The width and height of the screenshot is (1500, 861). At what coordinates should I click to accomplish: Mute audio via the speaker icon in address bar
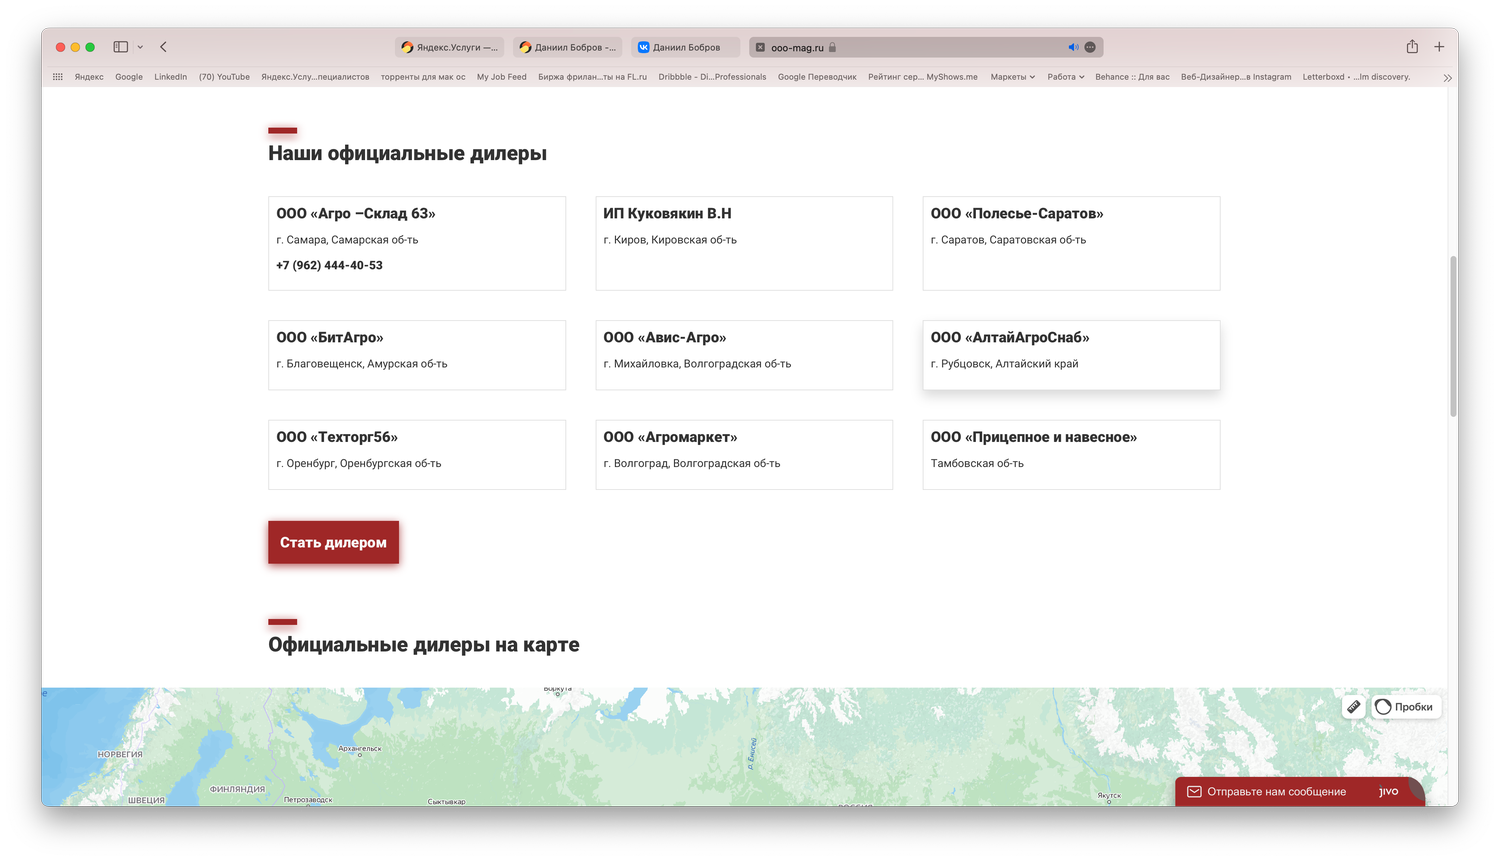1073,47
